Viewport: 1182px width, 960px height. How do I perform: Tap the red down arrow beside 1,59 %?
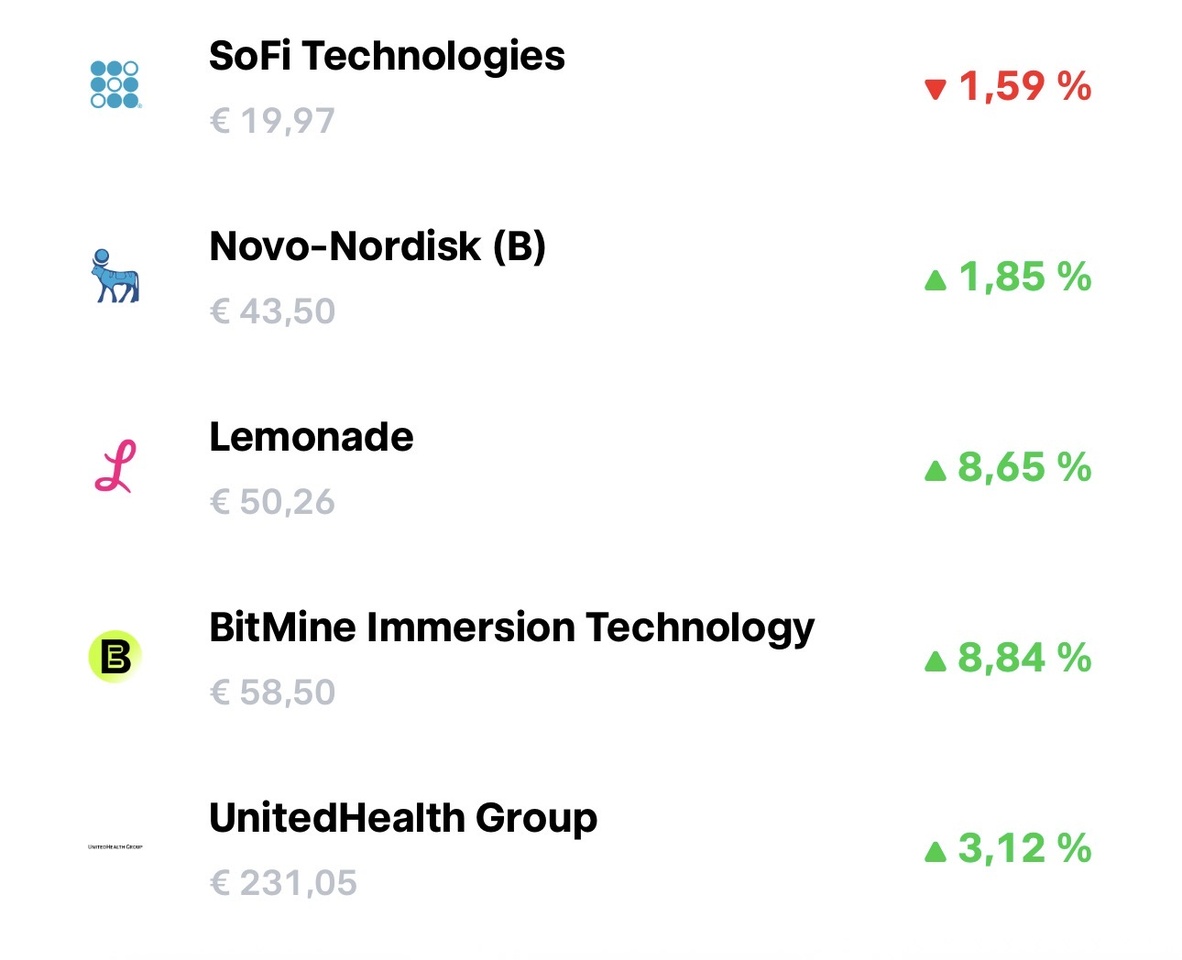tap(935, 89)
